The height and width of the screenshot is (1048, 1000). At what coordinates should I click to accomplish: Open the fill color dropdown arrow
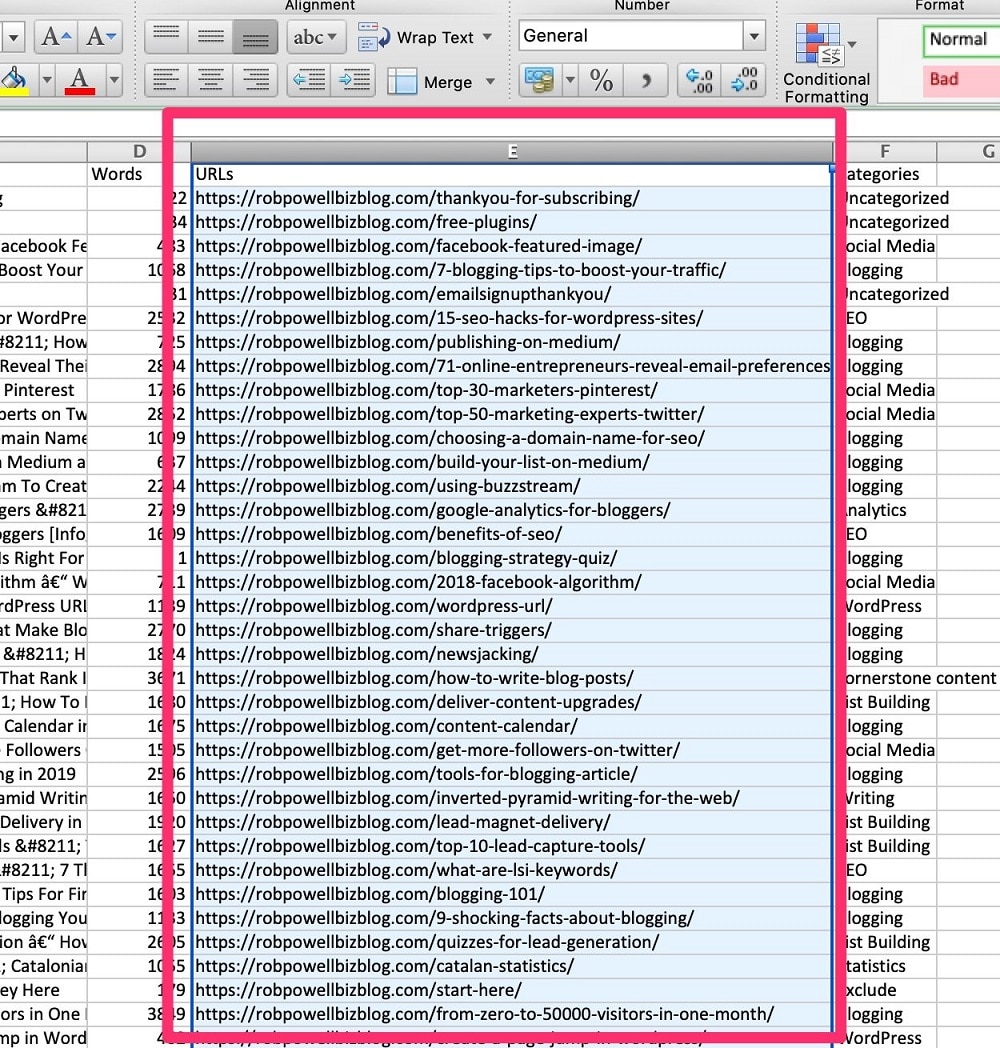pos(47,81)
